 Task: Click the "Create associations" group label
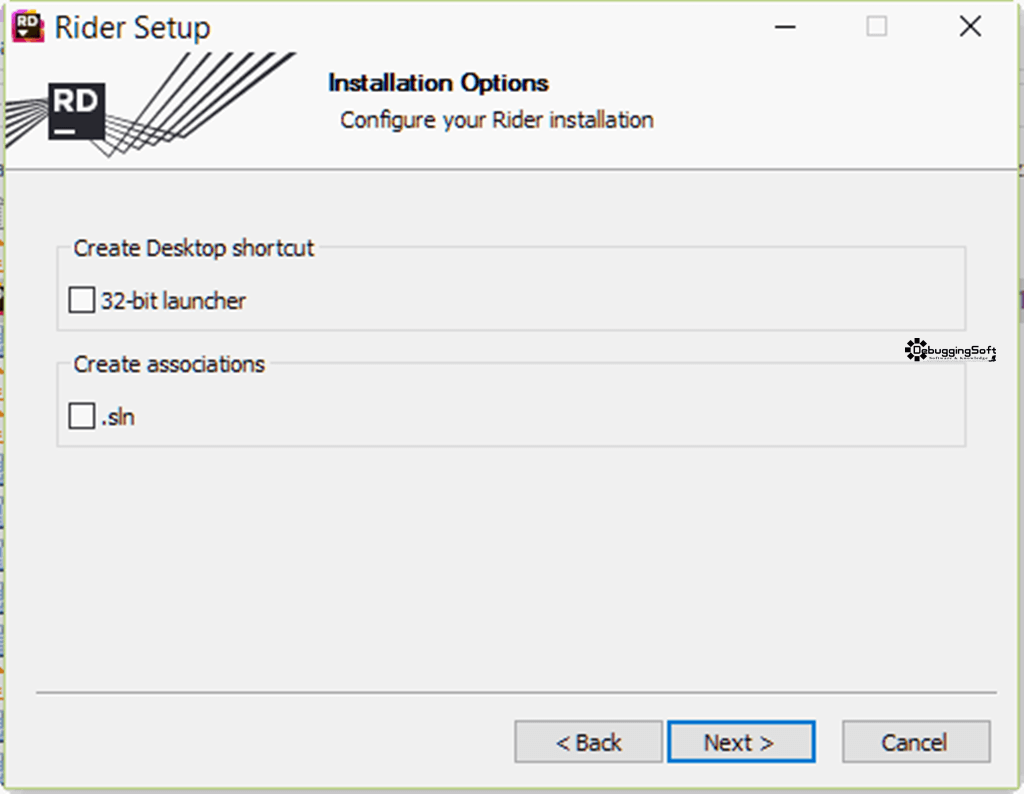click(169, 364)
